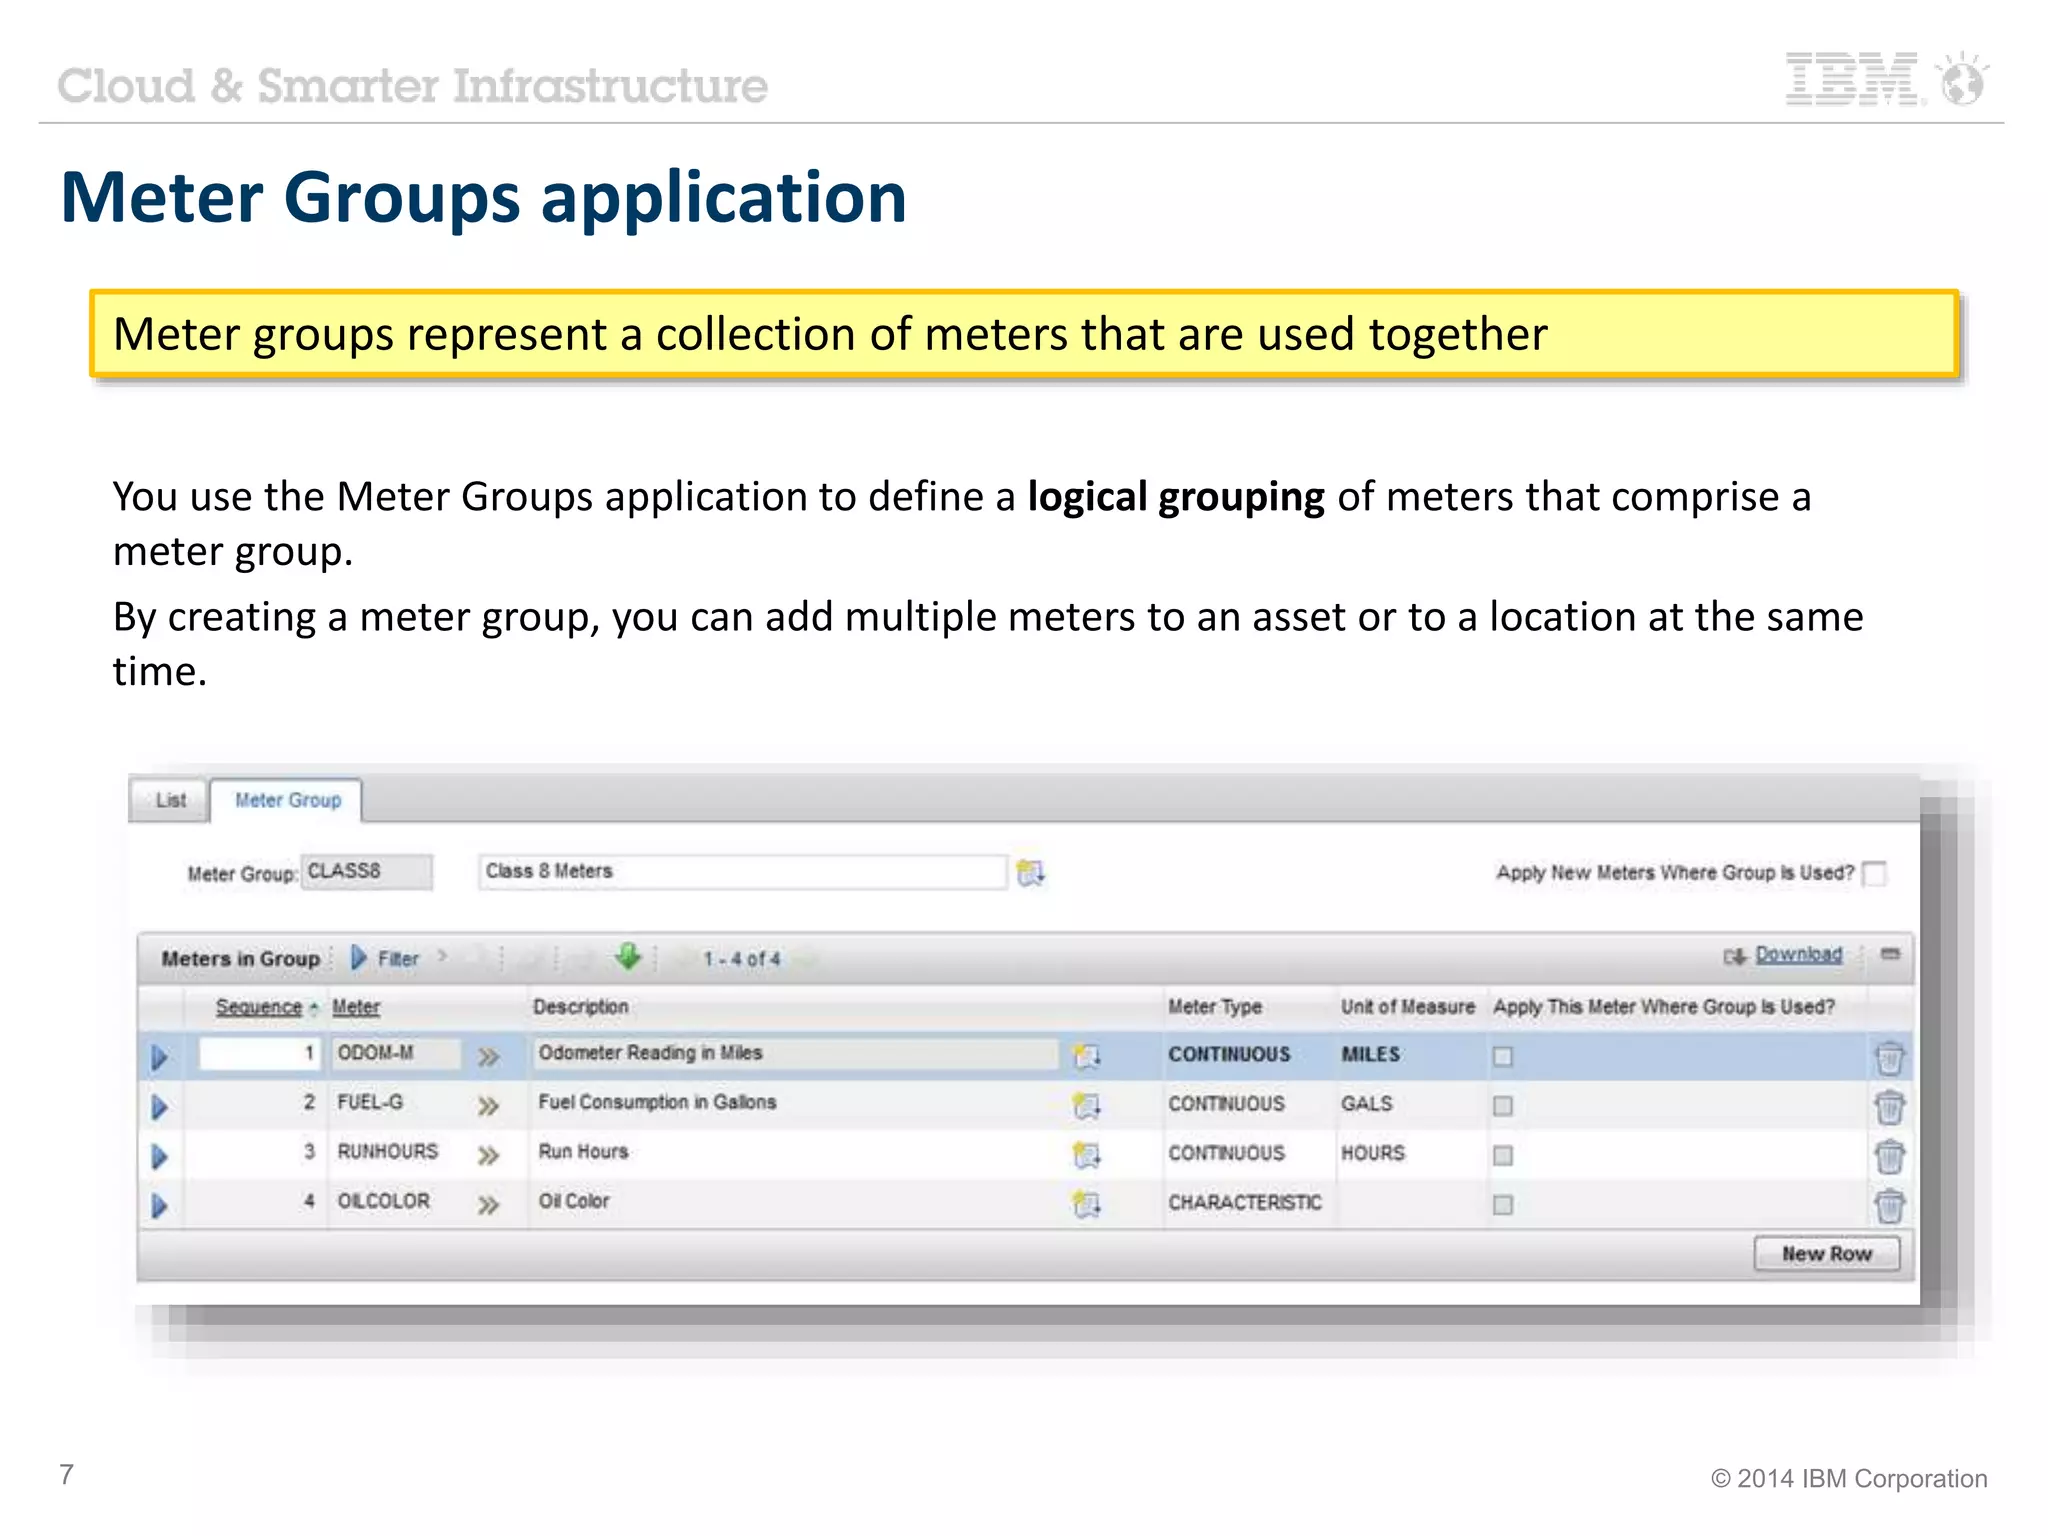2048x1536 pixels.
Task: Click detail menu chevrons next to RUNHOURS
Action: pos(488,1156)
